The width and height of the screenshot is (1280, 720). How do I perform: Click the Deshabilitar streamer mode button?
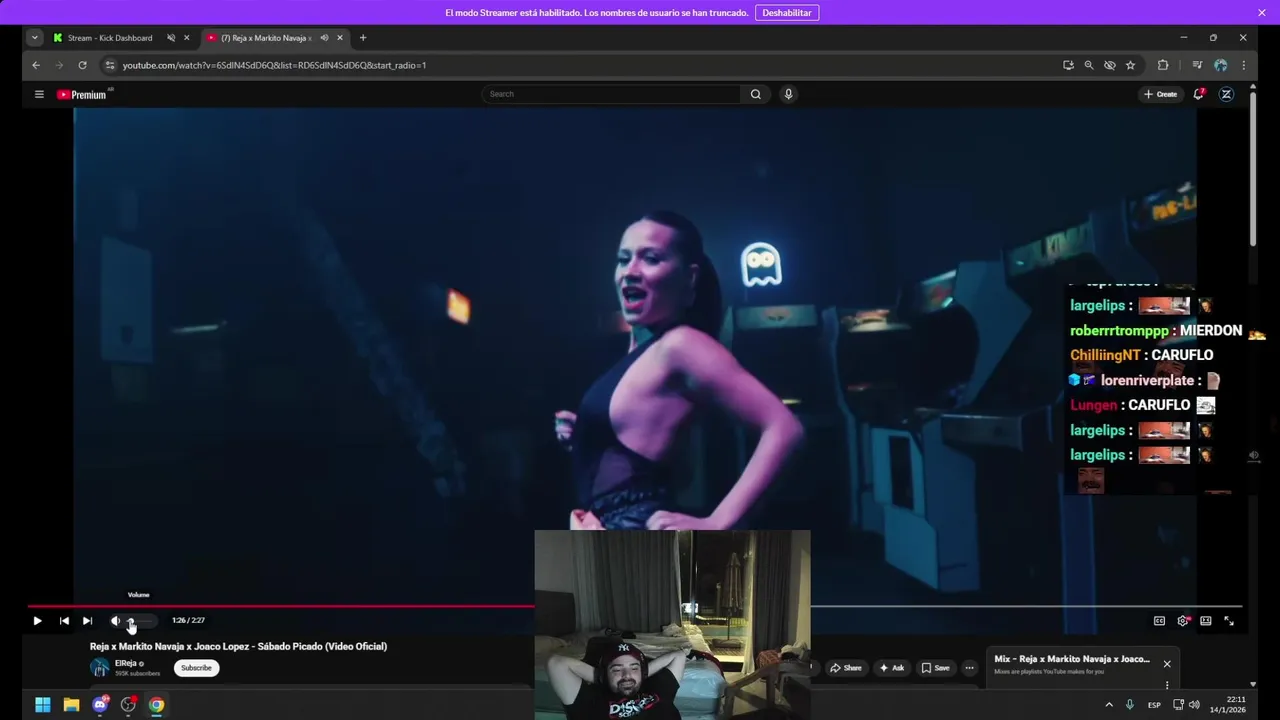(x=787, y=13)
